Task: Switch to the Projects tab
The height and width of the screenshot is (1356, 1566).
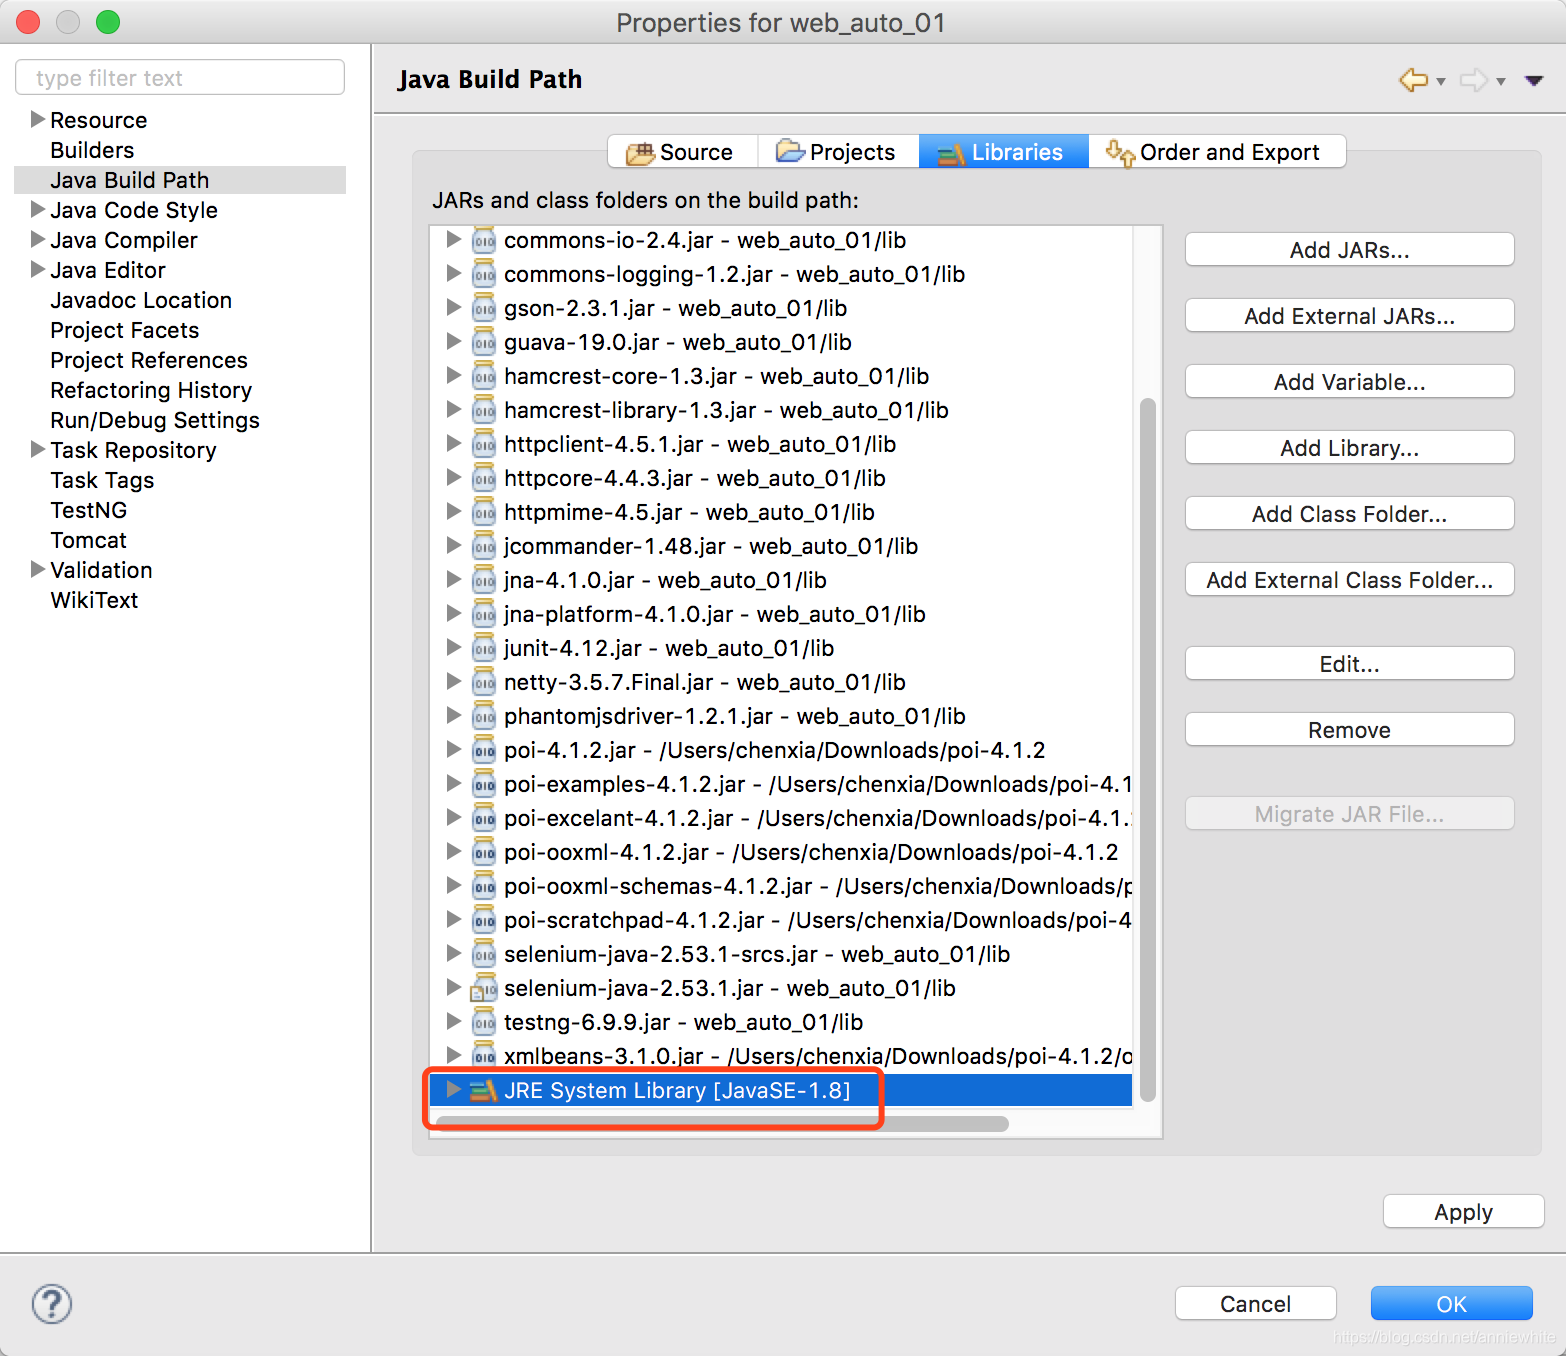Action: tap(838, 152)
